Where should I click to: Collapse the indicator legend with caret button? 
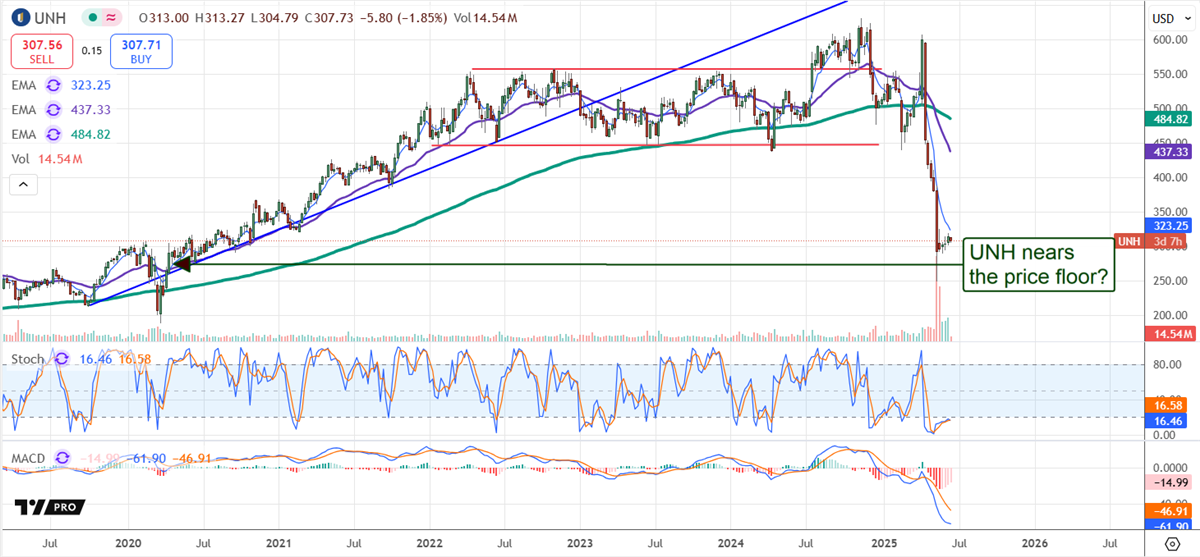tap(23, 184)
